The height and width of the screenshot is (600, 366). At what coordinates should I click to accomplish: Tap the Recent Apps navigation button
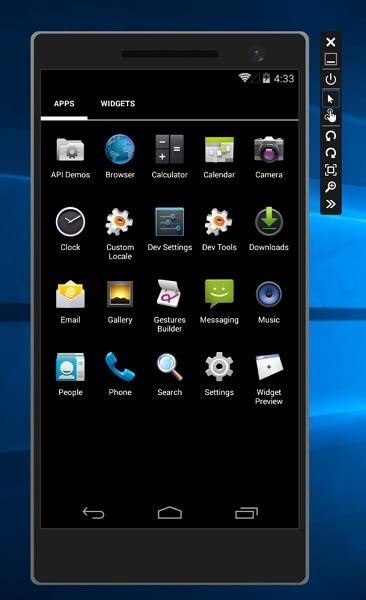(246, 513)
